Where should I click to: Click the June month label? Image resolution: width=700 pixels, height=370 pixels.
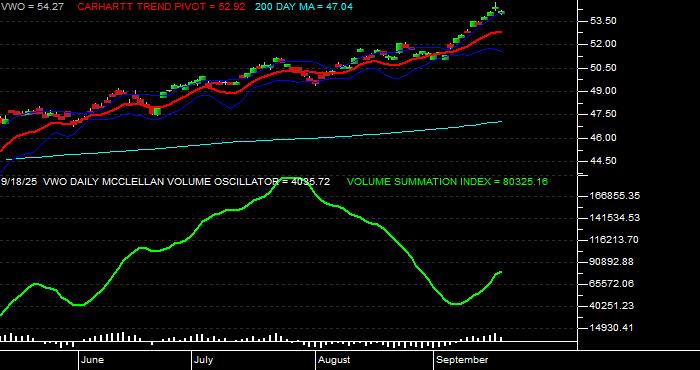coord(93,360)
